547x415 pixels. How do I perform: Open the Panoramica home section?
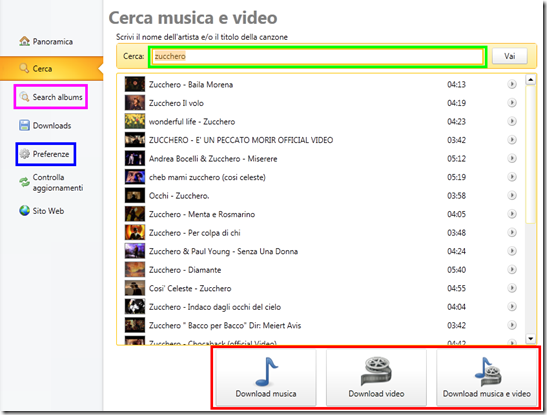(x=46, y=42)
